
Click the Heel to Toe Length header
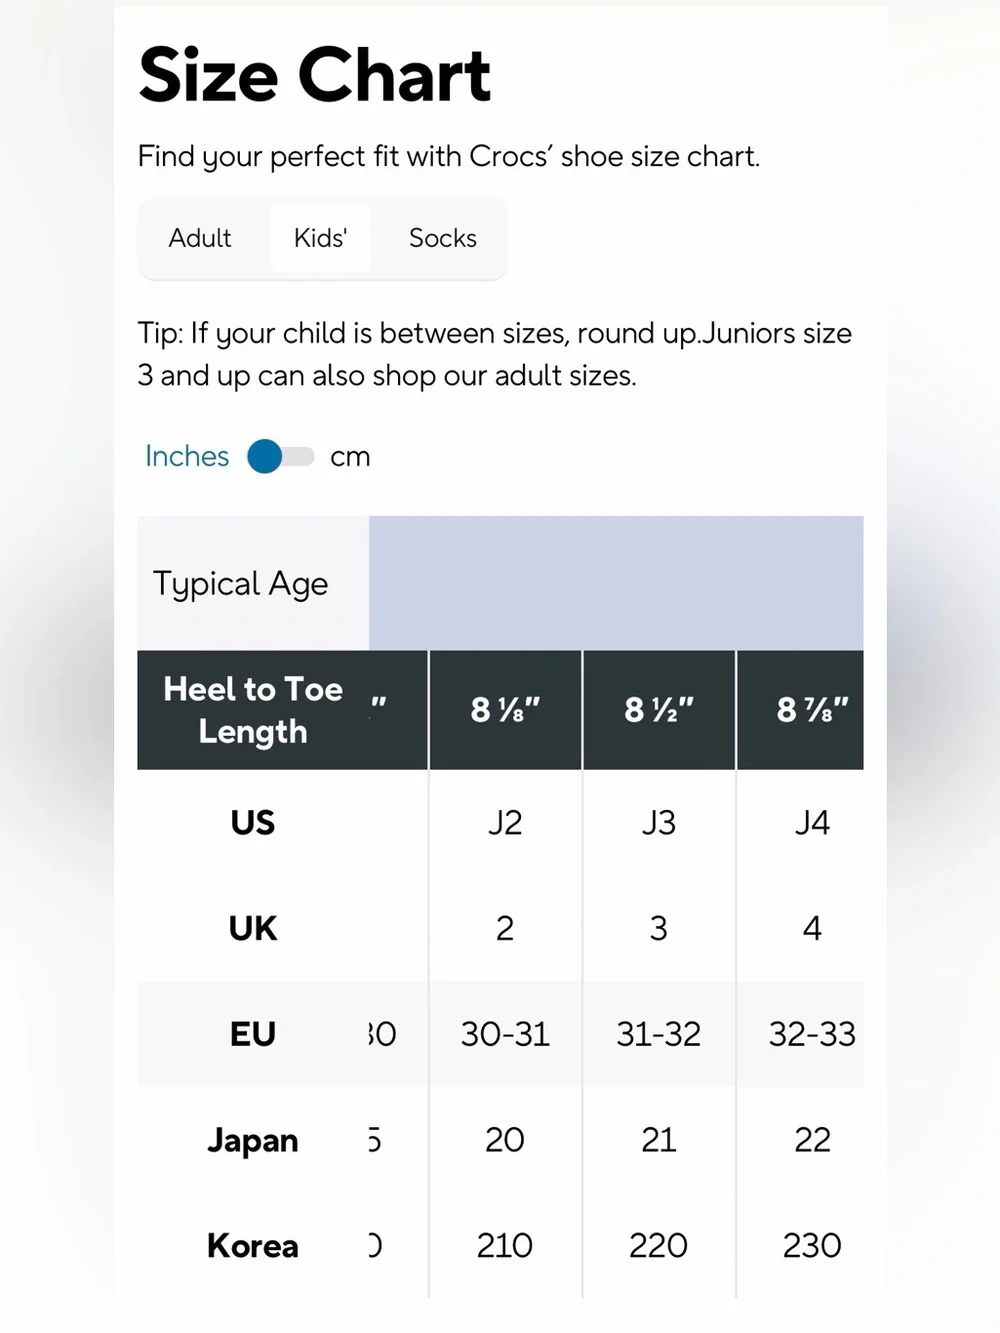click(253, 710)
